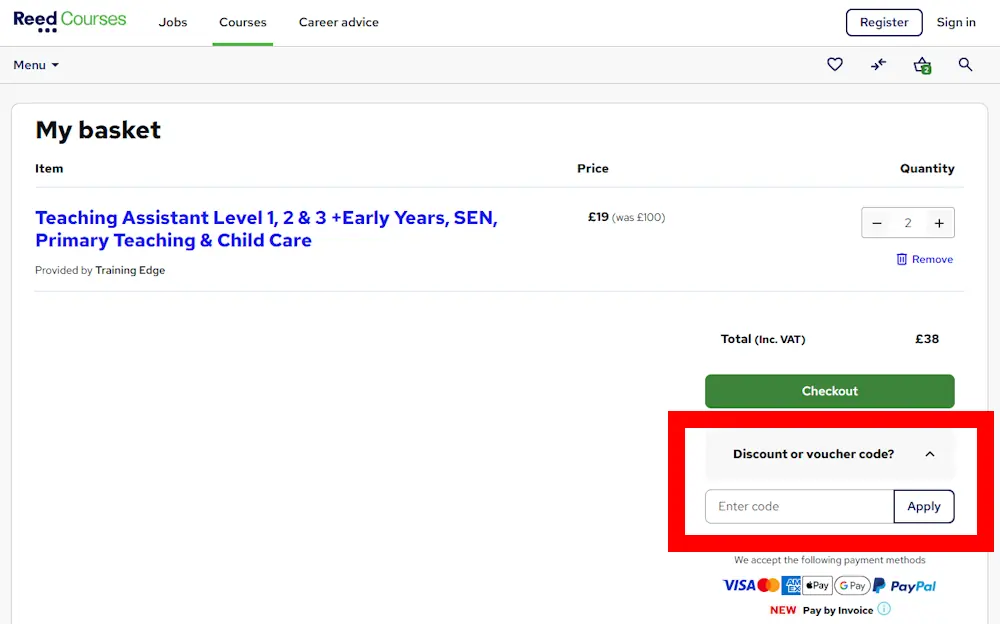Increase course quantity with plus button
Viewport: 1000px width, 624px height.
click(x=939, y=223)
